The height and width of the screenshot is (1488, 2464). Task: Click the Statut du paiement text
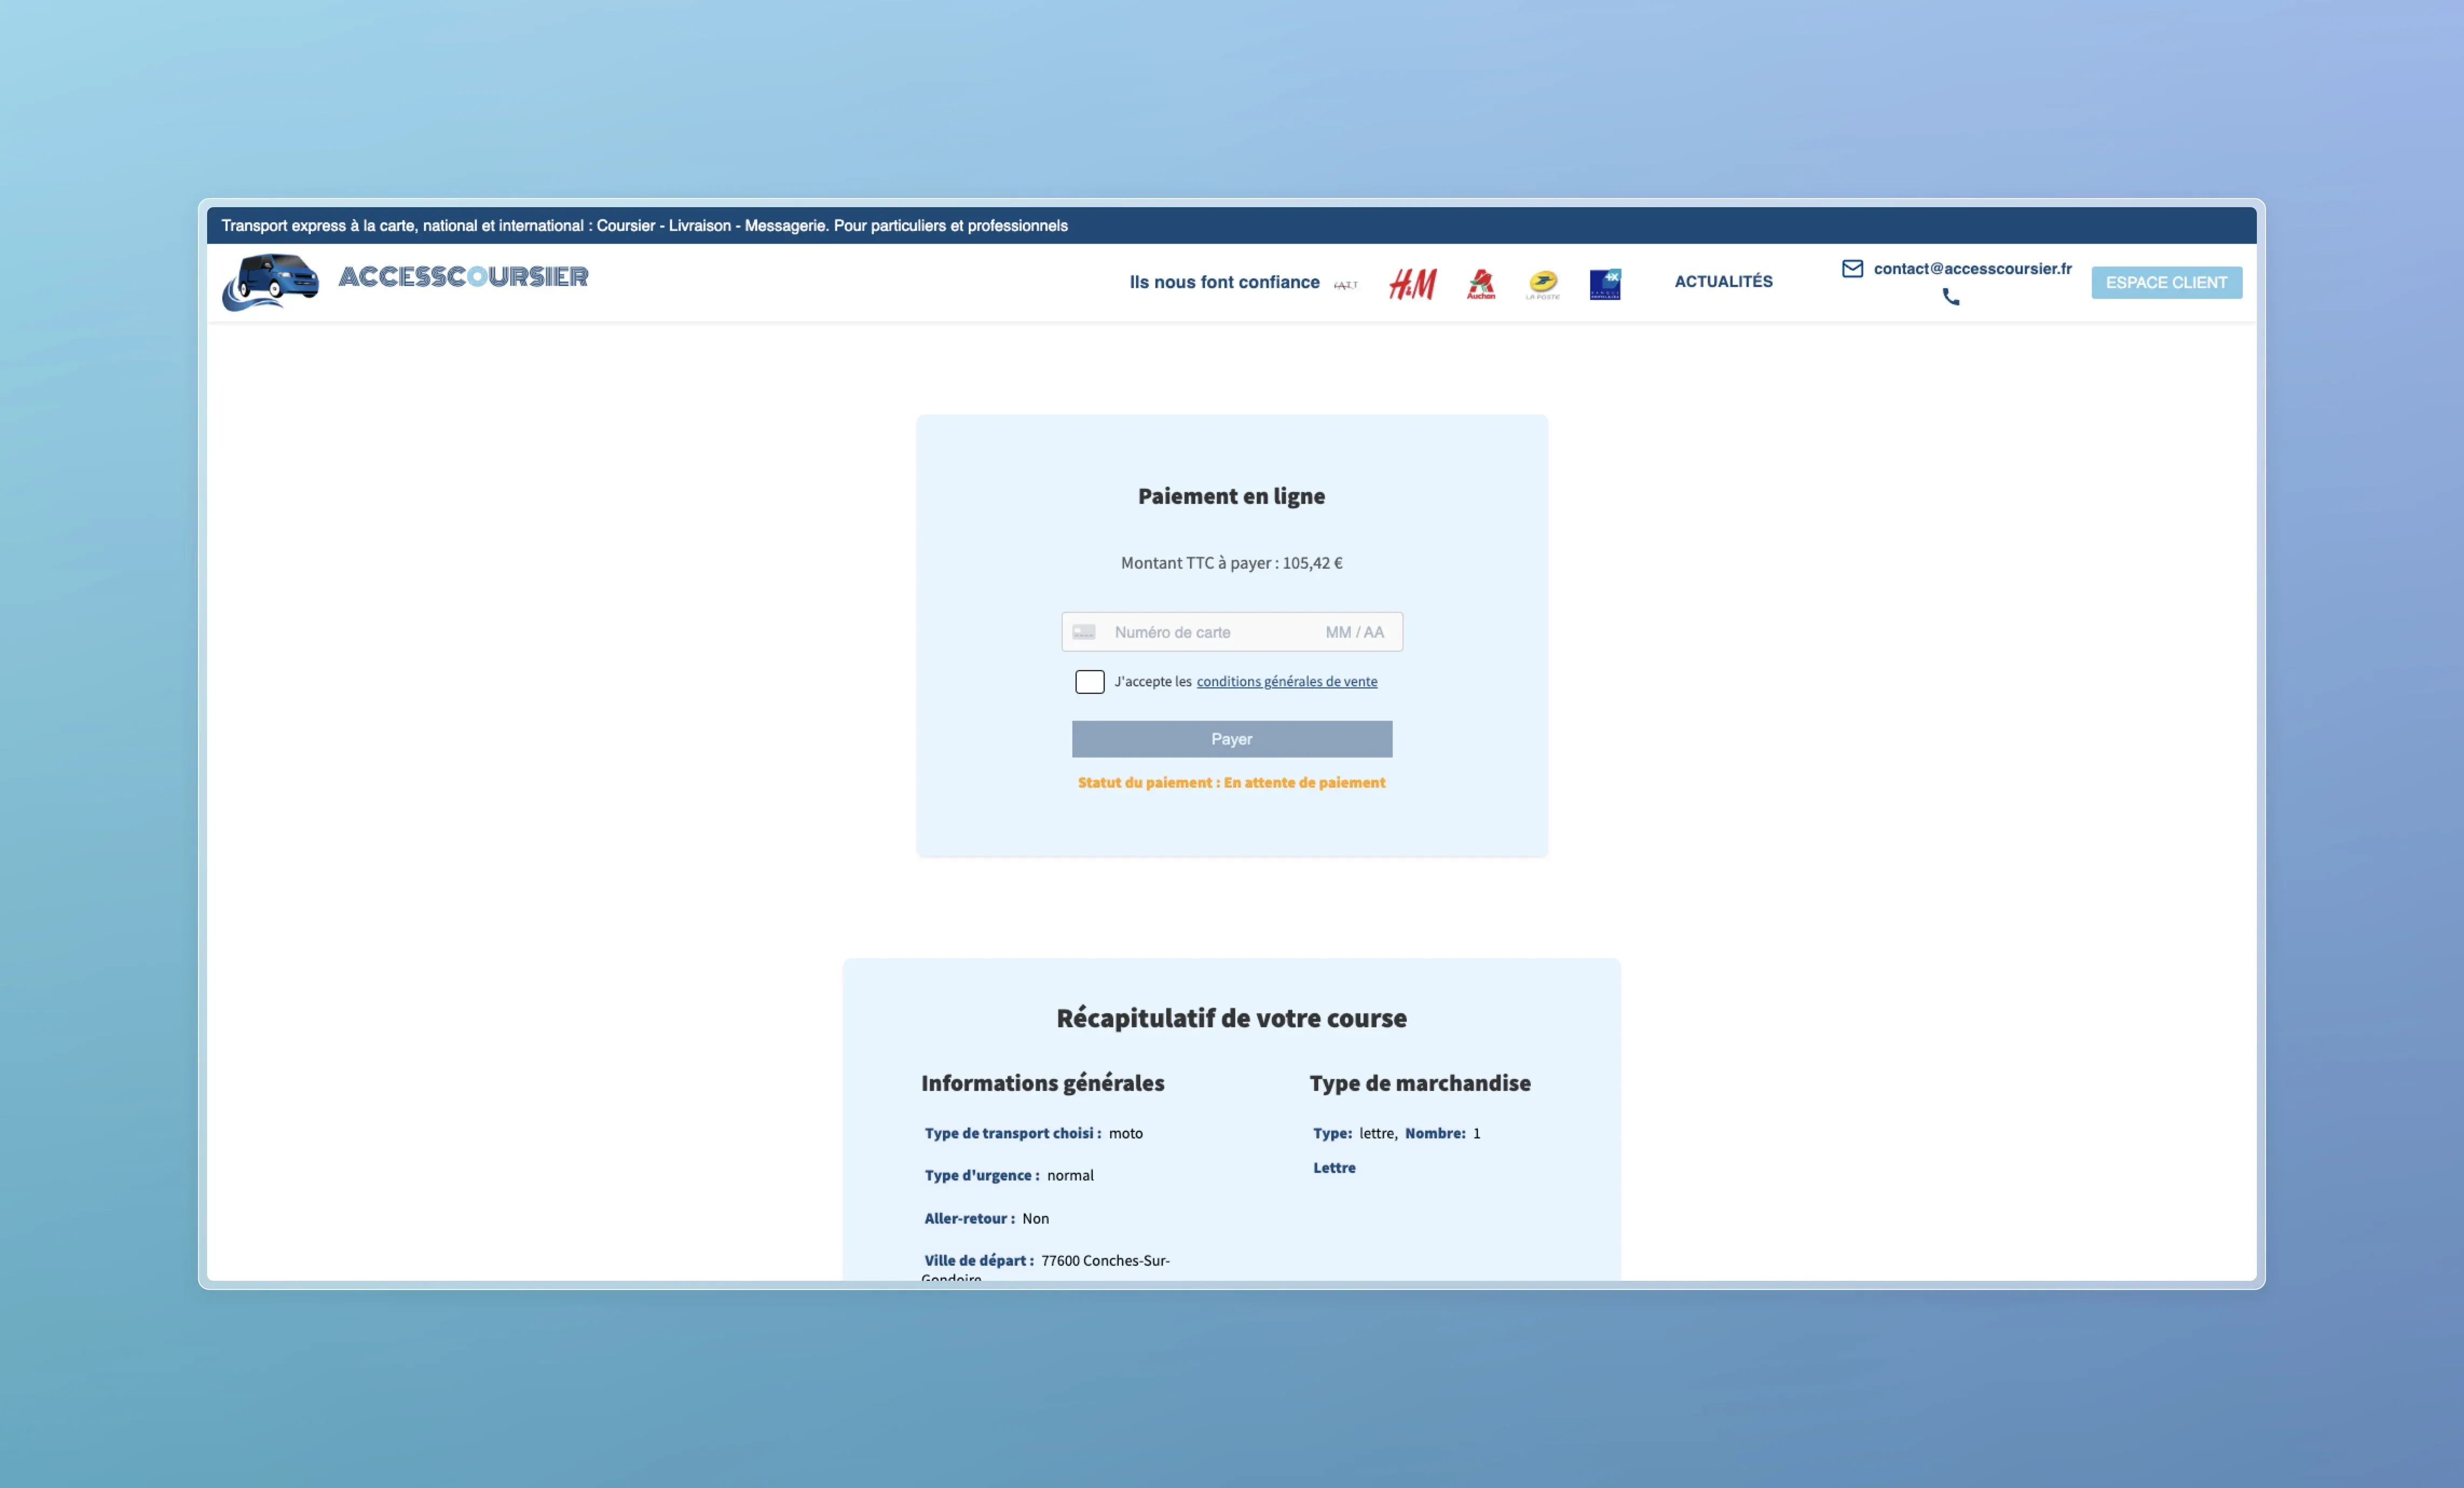click(x=1231, y=782)
